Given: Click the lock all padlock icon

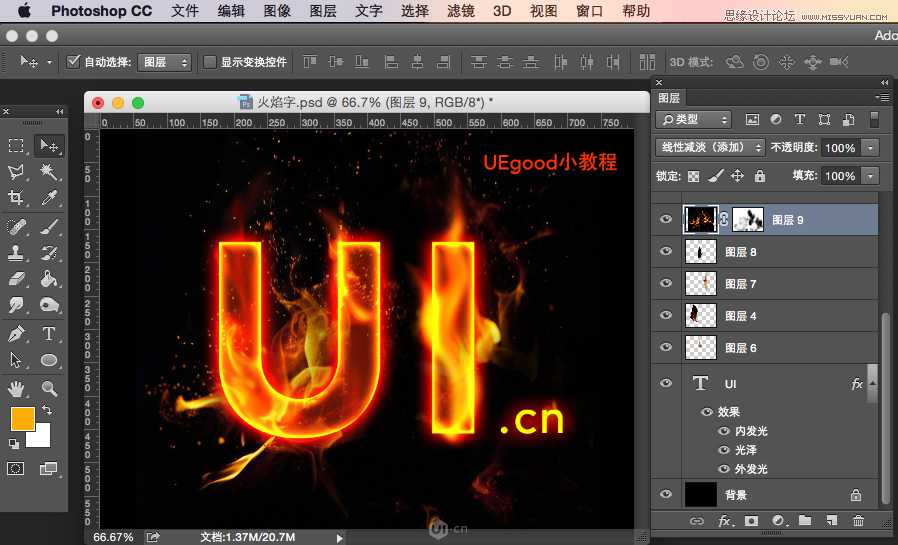Looking at the screenshot, I should click(x=760, y=176).
